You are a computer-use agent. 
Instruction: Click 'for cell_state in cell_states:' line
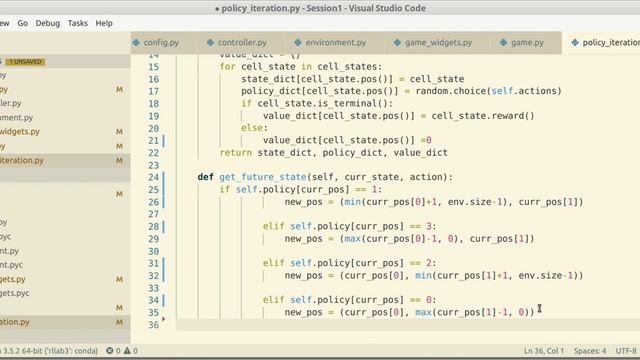coord(301,67)
